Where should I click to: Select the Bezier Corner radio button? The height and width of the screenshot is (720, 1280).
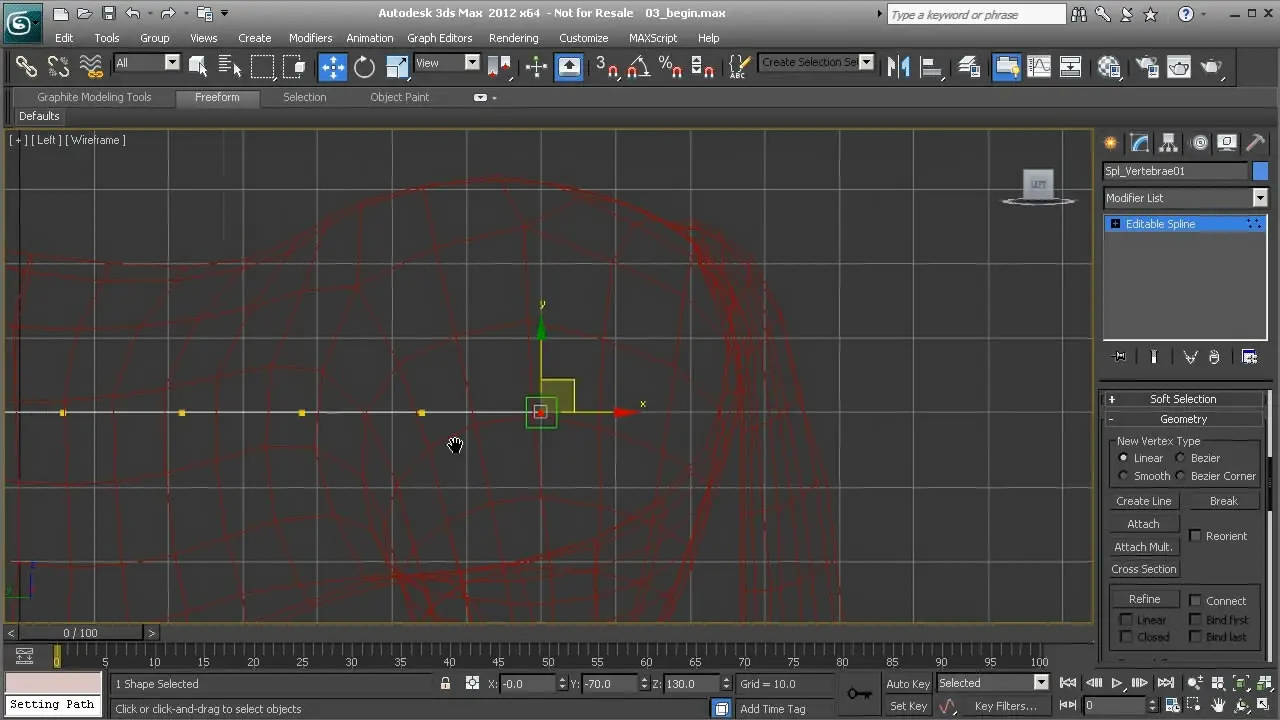point(1181,476)
